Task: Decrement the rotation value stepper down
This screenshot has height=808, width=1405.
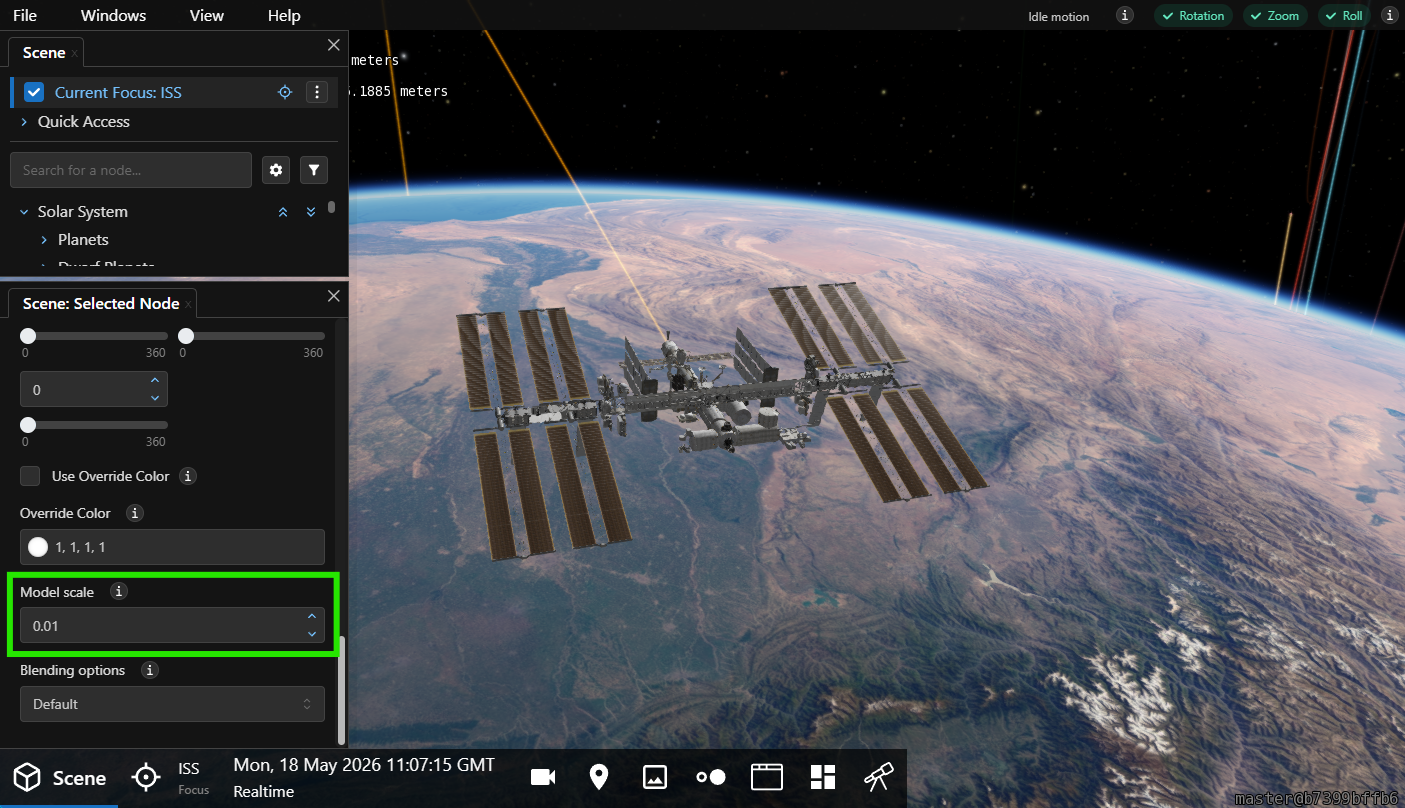Action: [155, 397]
